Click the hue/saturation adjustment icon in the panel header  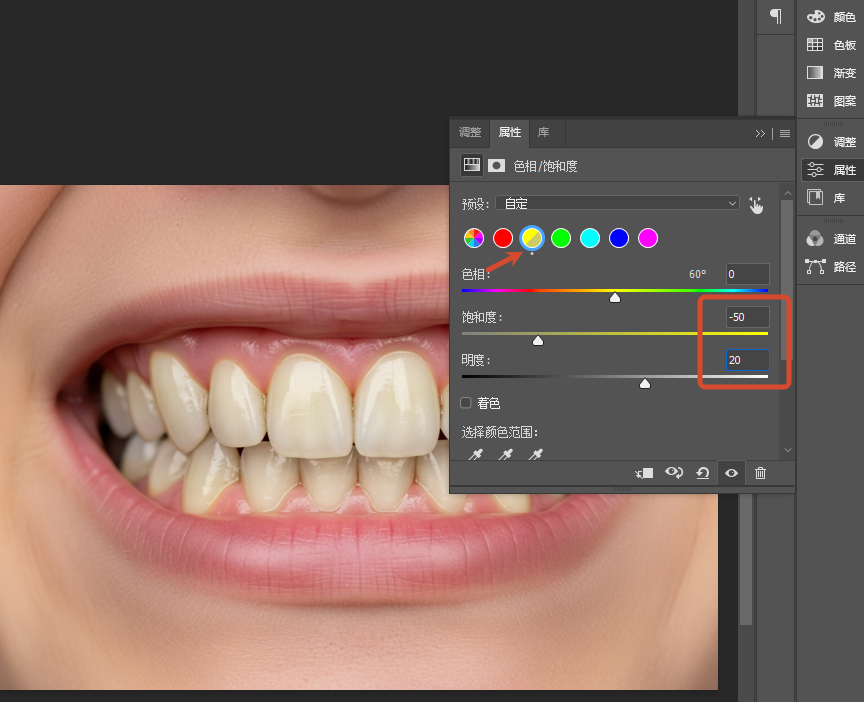tap(472, 165)
